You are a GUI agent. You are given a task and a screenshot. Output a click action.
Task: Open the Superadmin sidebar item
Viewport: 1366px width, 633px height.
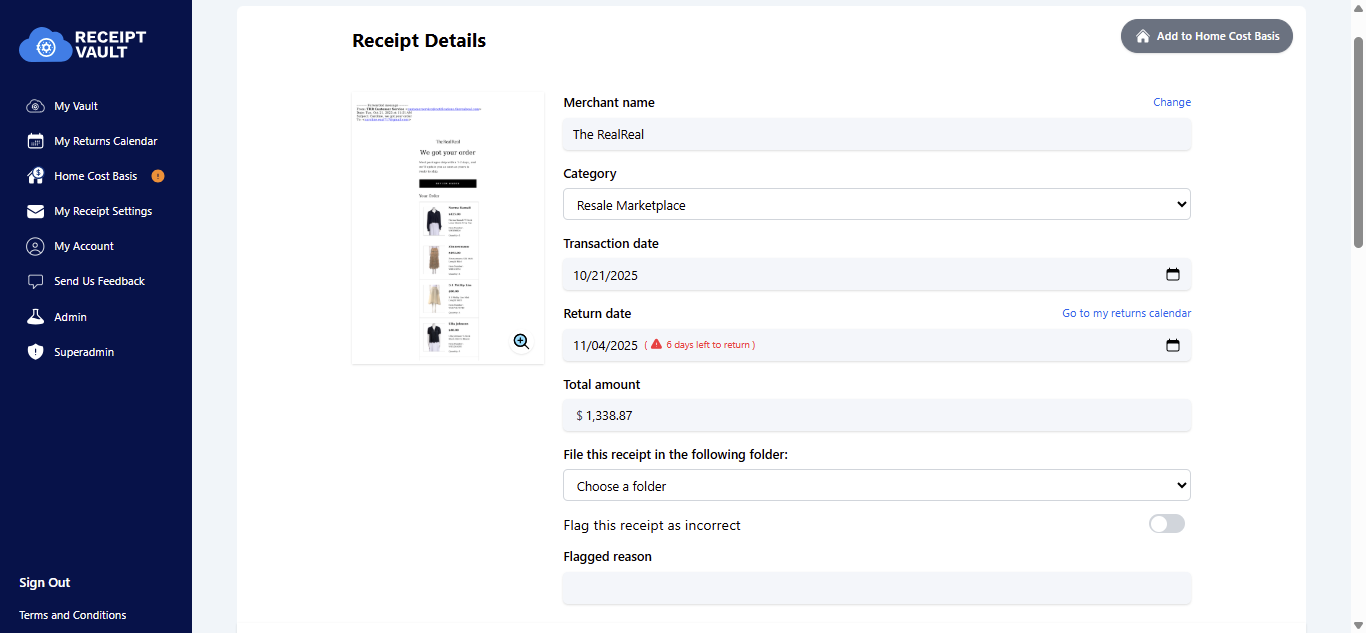click(x=84, y=352)
